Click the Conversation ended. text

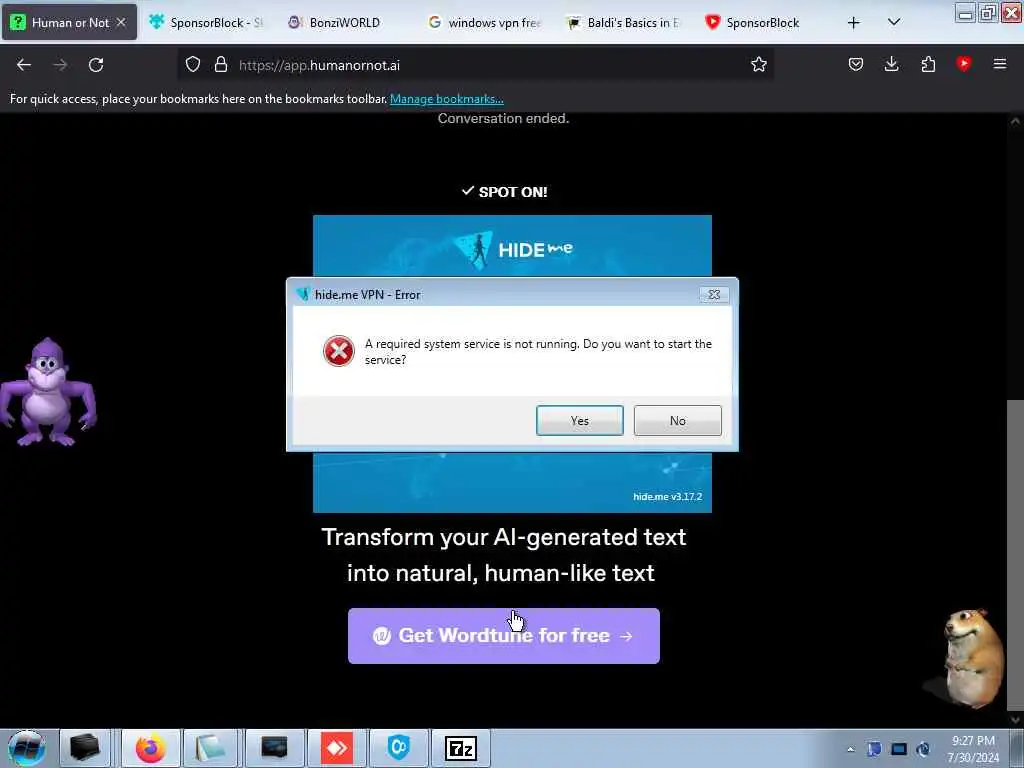click(504, 118)
